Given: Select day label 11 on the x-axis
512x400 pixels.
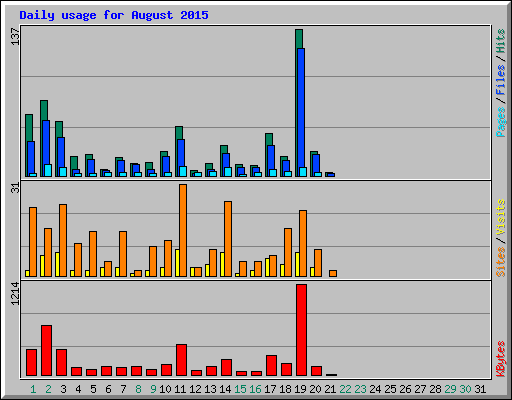Looking at the screenshot, I should click(180, 389).
